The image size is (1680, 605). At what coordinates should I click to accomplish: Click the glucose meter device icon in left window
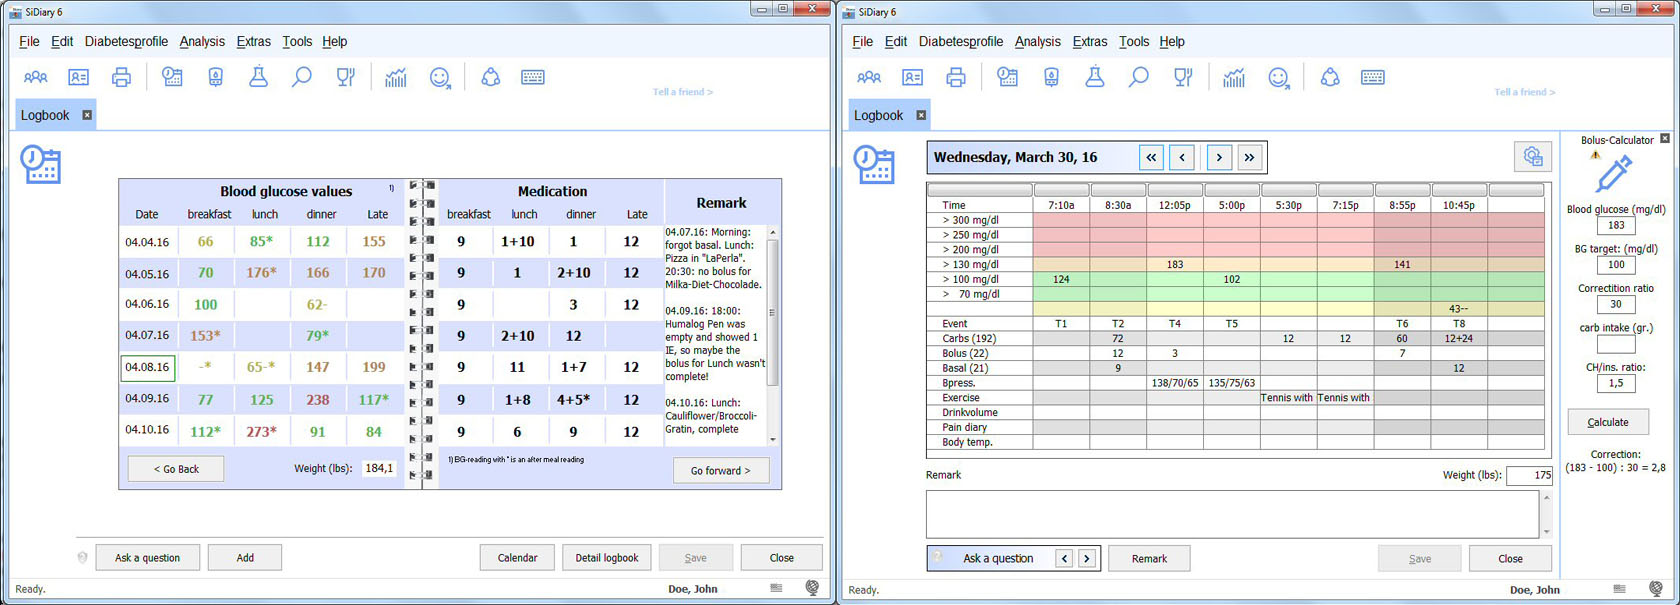215,77
